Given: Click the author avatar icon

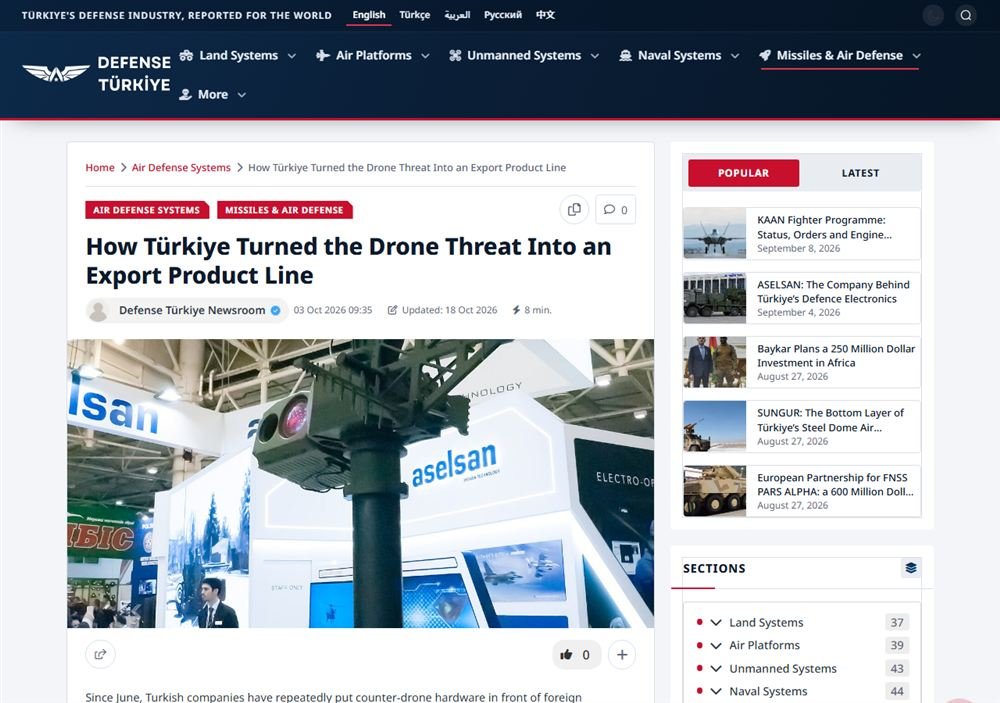Looking at the screenshot, I should [x=98, y=311].
